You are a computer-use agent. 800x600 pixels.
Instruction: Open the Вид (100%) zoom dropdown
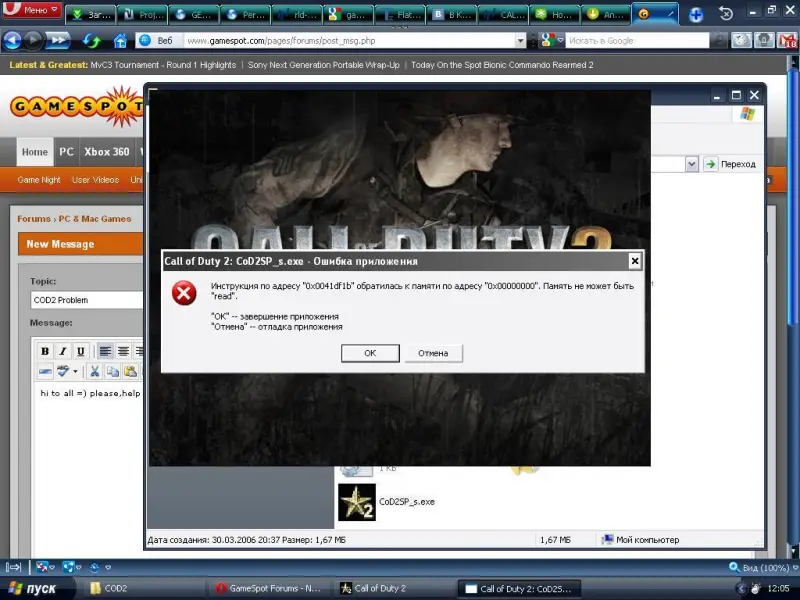[x=763, y=567]
